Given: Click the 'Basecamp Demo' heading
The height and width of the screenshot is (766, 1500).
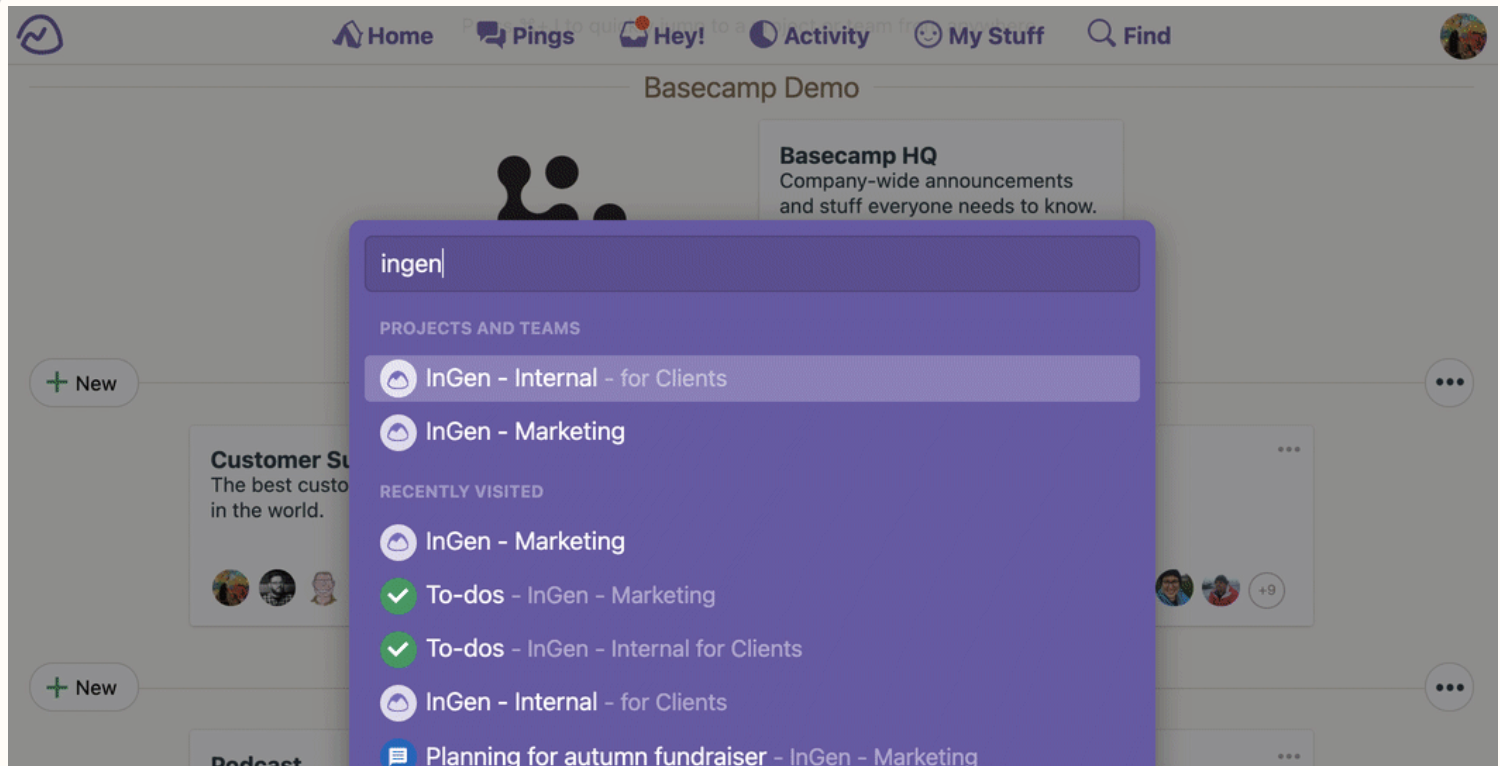Looking at the screenshot, I should (x=751, y=88).
